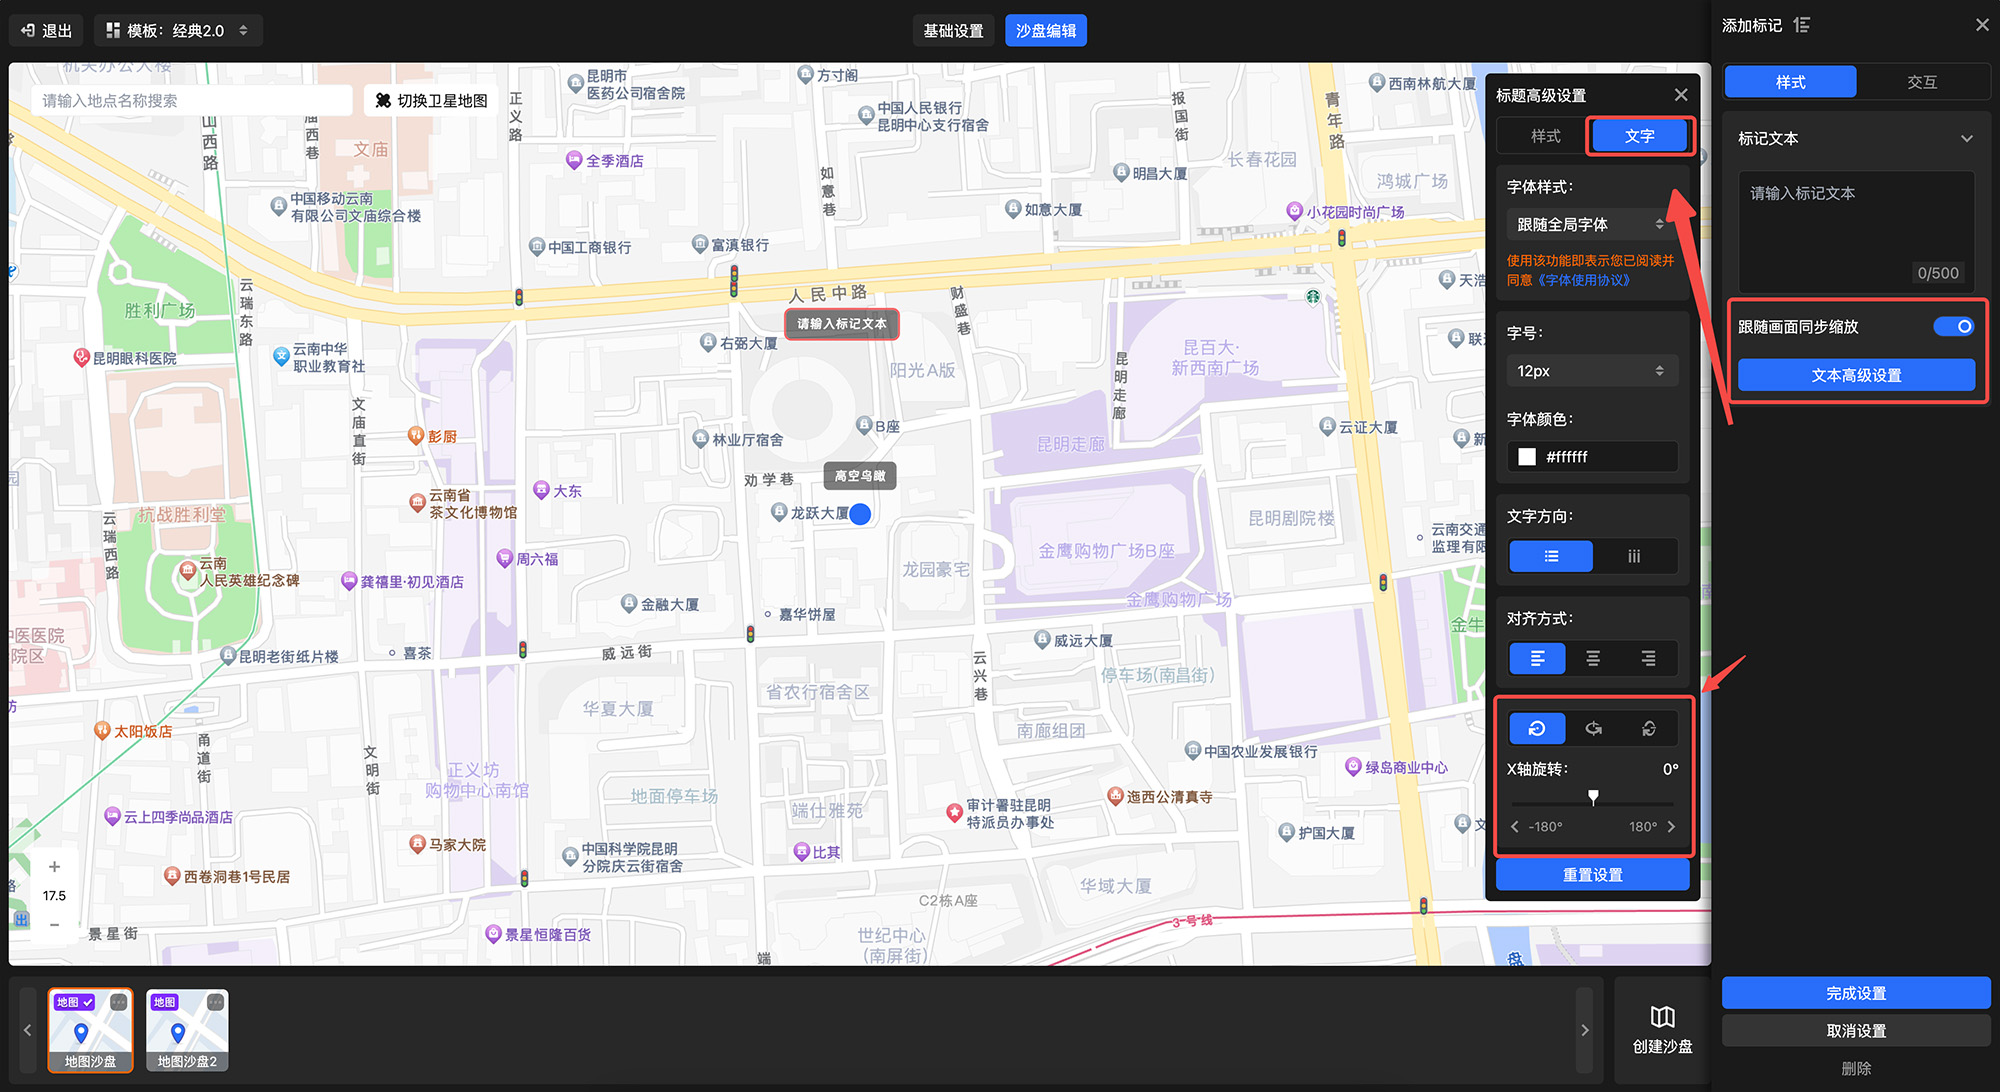Select vertical text direction icon
Viewport: 2000px width, 1092px height.
click(x=1634, y=556)
